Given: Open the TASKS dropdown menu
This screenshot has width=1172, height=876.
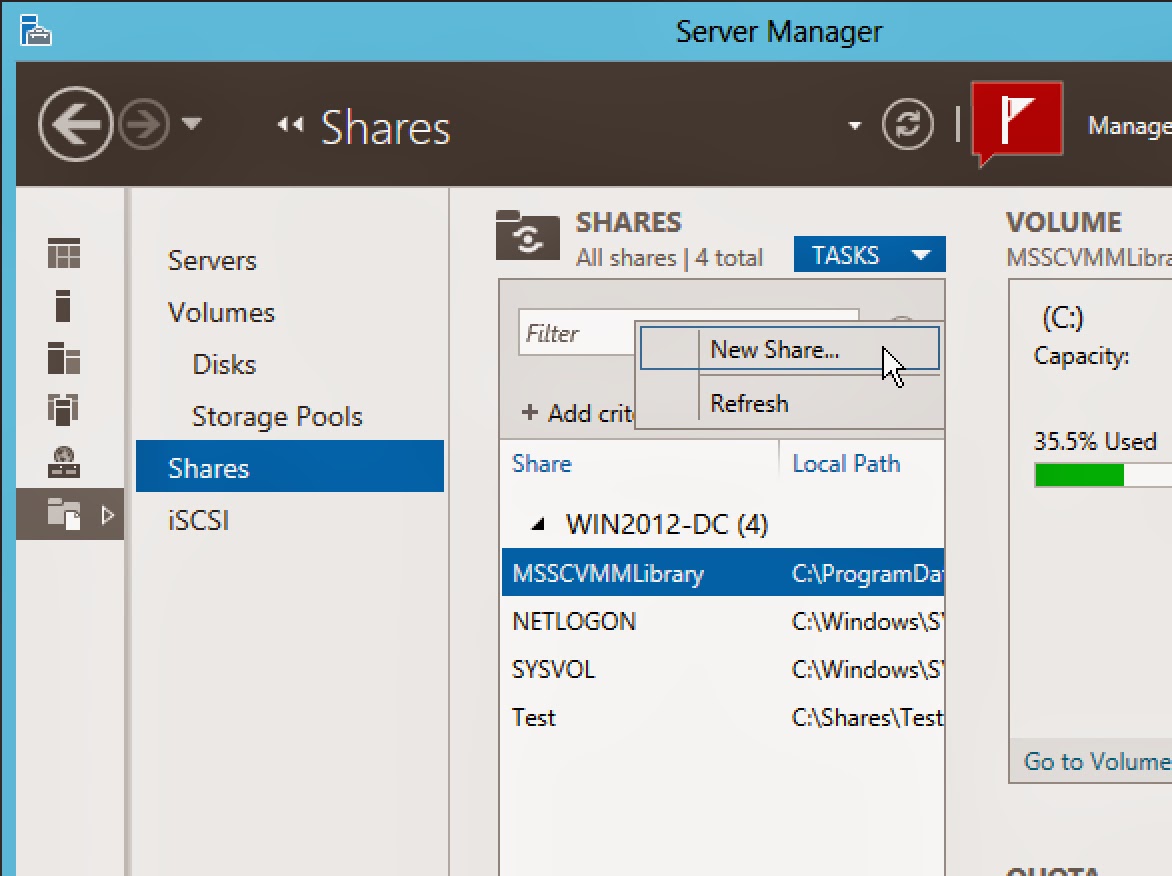Looking at the screenshot, I should (868, 254).
